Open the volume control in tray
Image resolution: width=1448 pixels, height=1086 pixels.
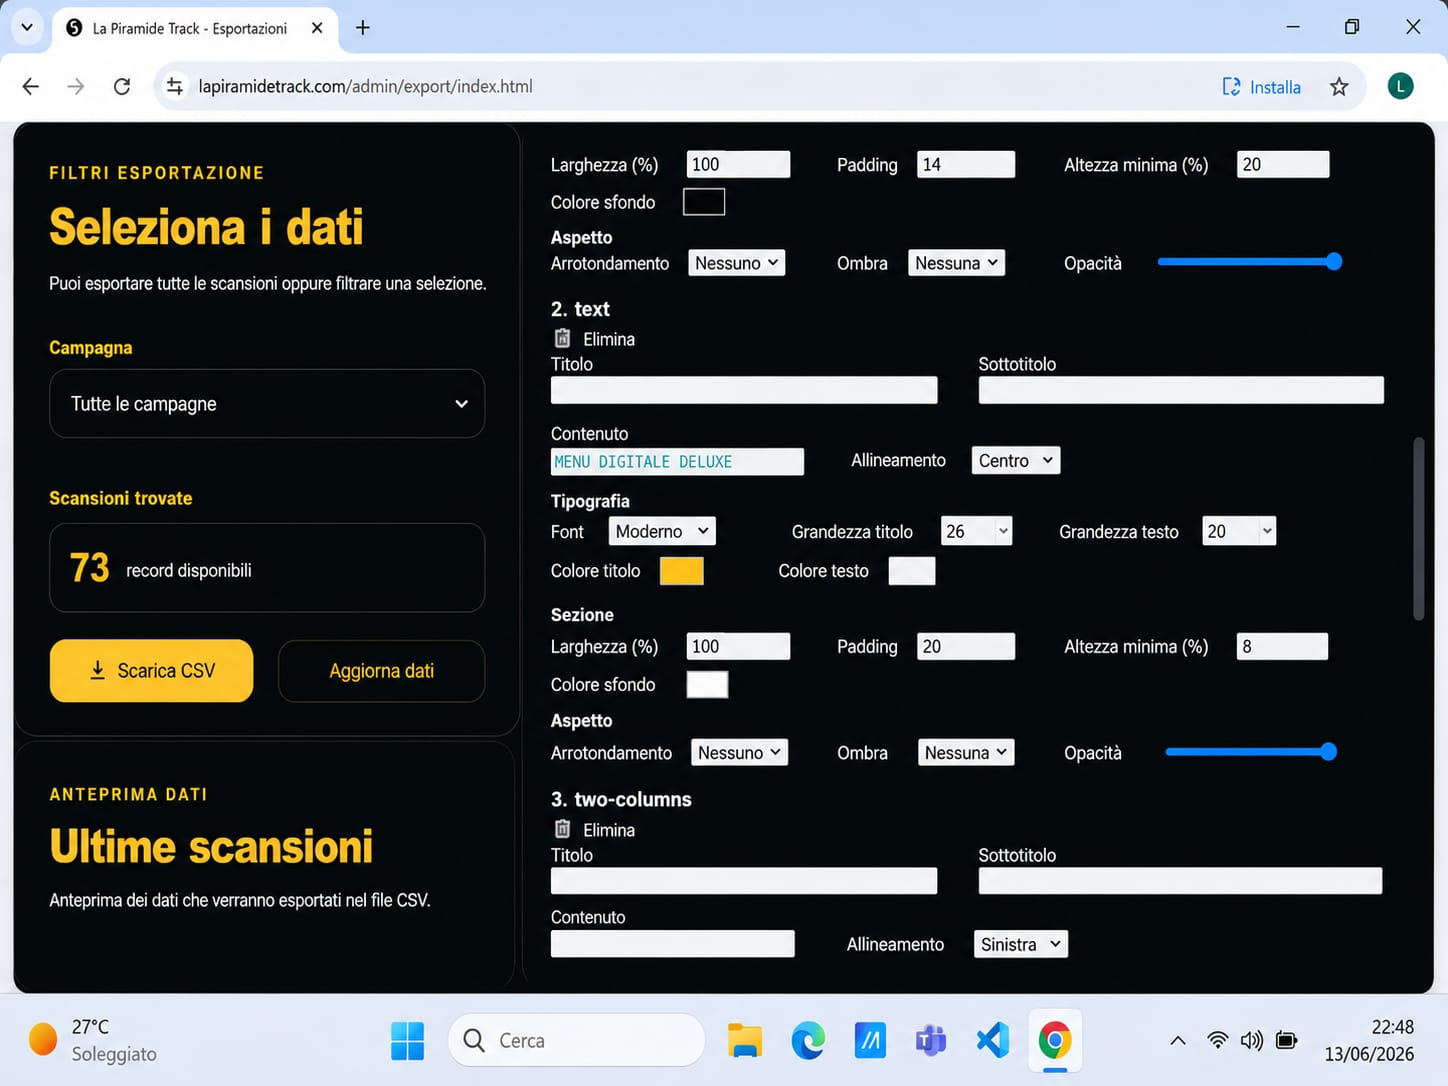point(1251,1041)
